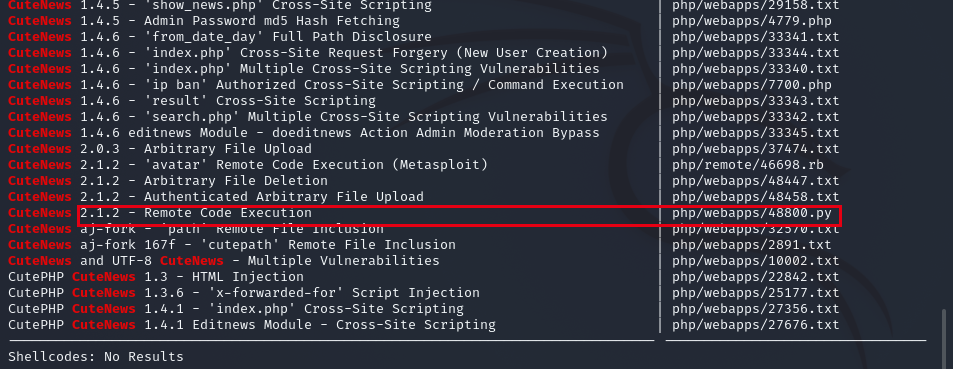Click the path php/webapps/4779.php

752,21
